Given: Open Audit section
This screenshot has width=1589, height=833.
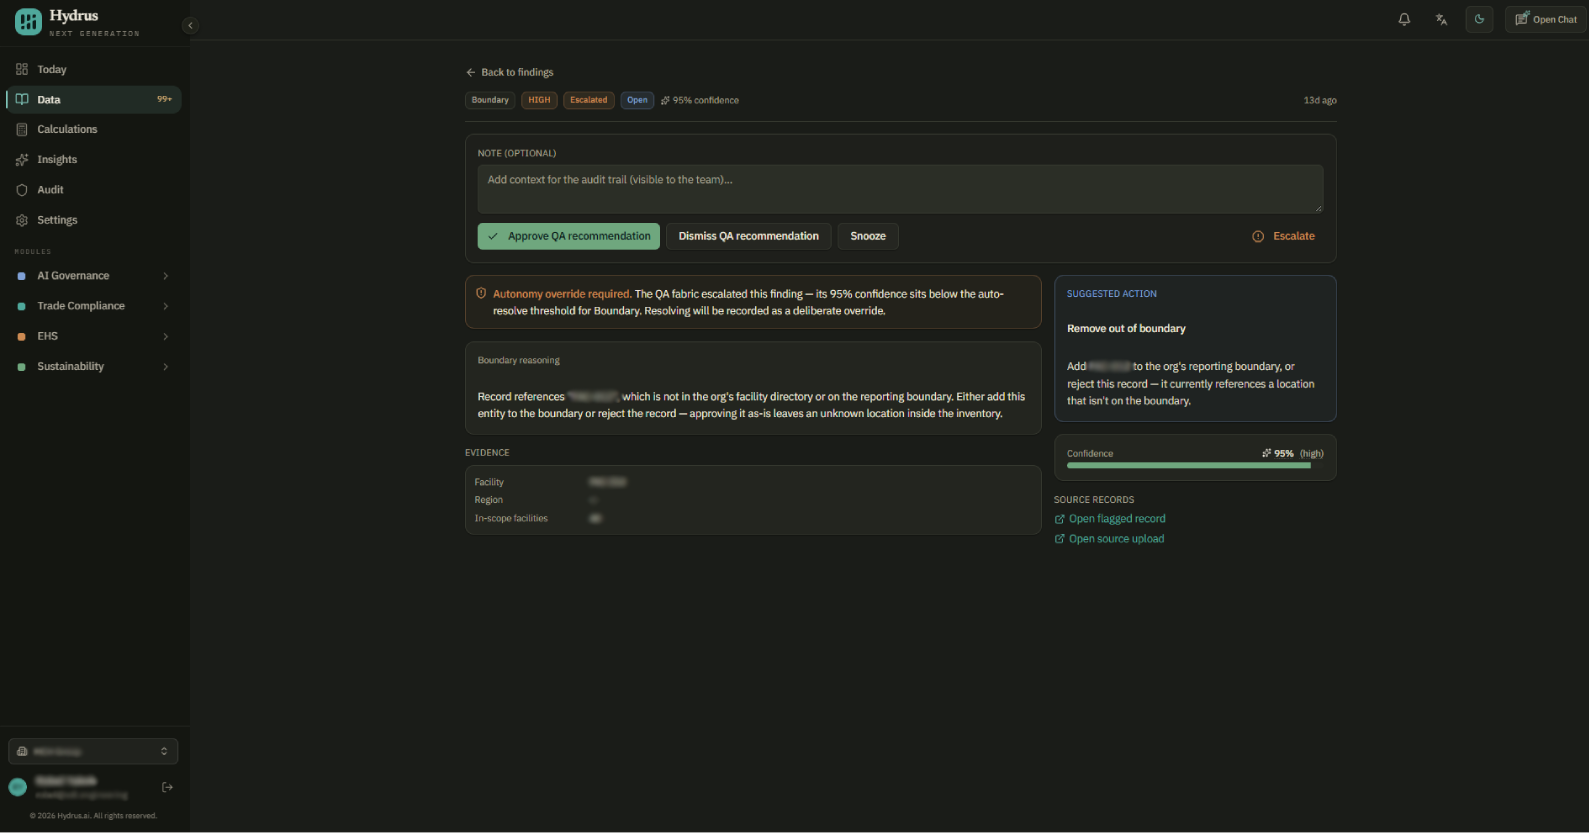Looking at the screenshot, I should click(x=94, y=189).
